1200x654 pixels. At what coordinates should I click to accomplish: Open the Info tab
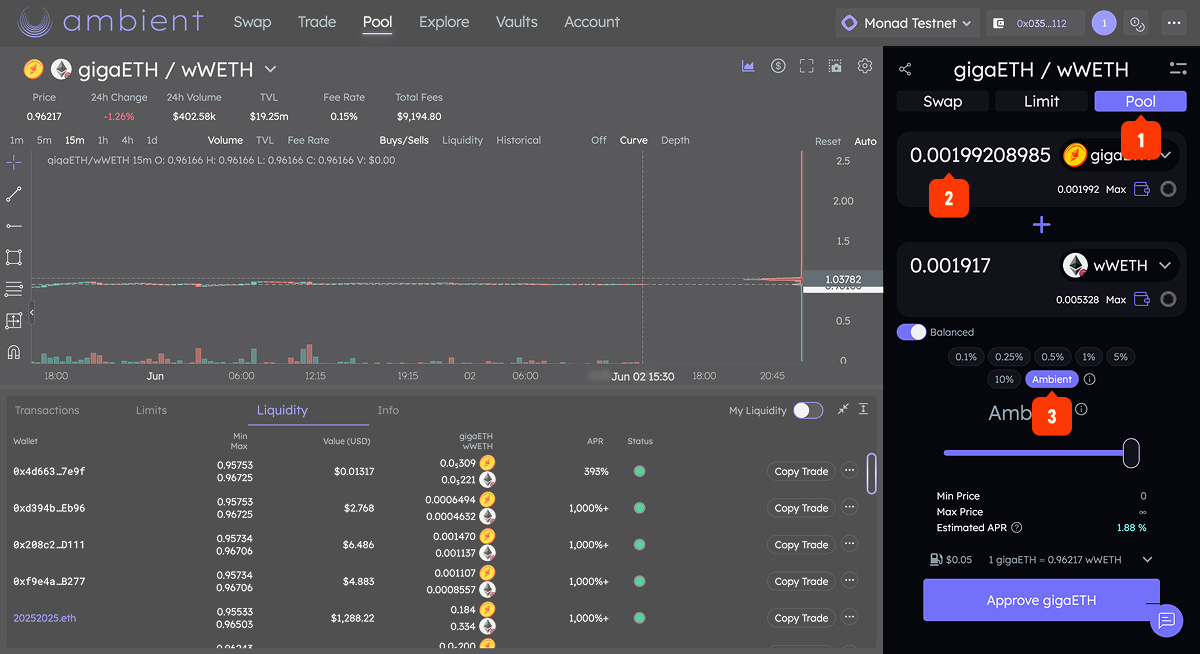pos(388,410)
